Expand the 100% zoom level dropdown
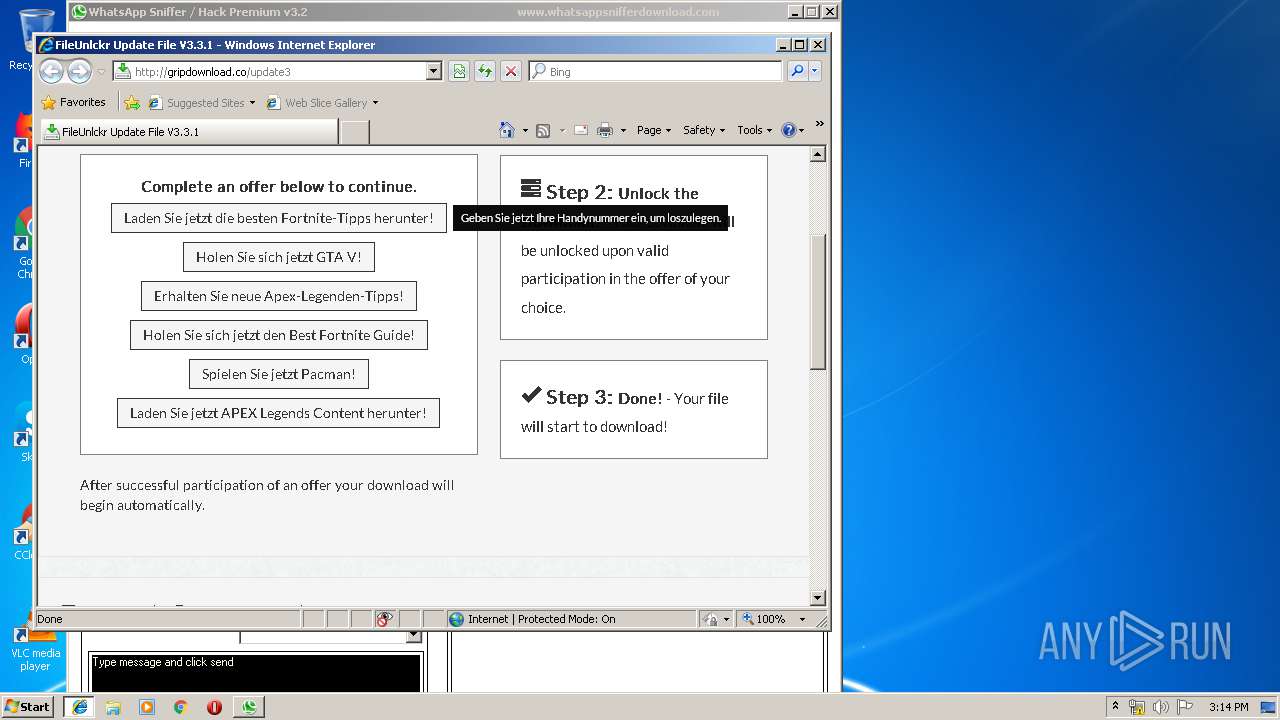This screenshot has height=720, width=1280. (x=802, y=619)
